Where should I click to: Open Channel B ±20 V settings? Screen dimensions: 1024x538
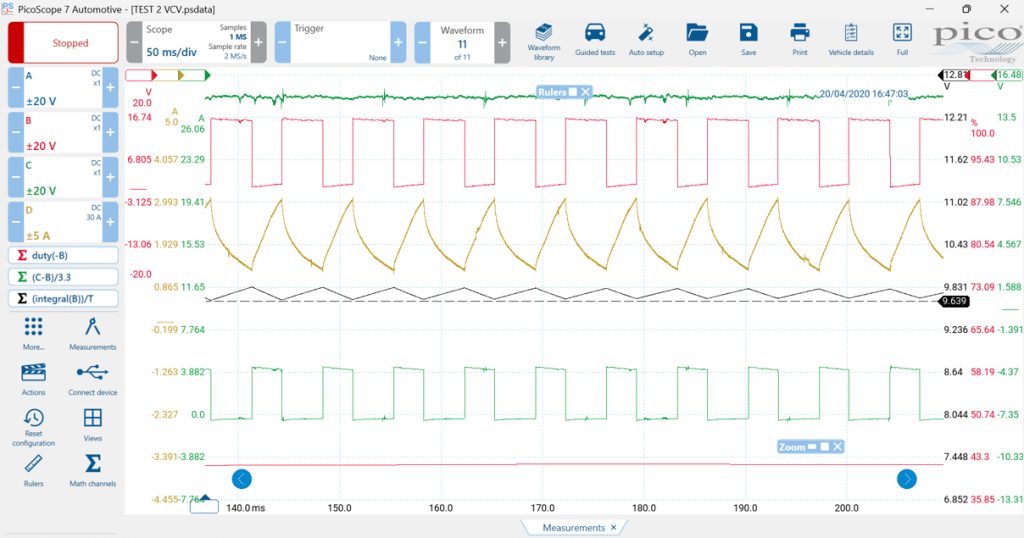coord(63,133)
